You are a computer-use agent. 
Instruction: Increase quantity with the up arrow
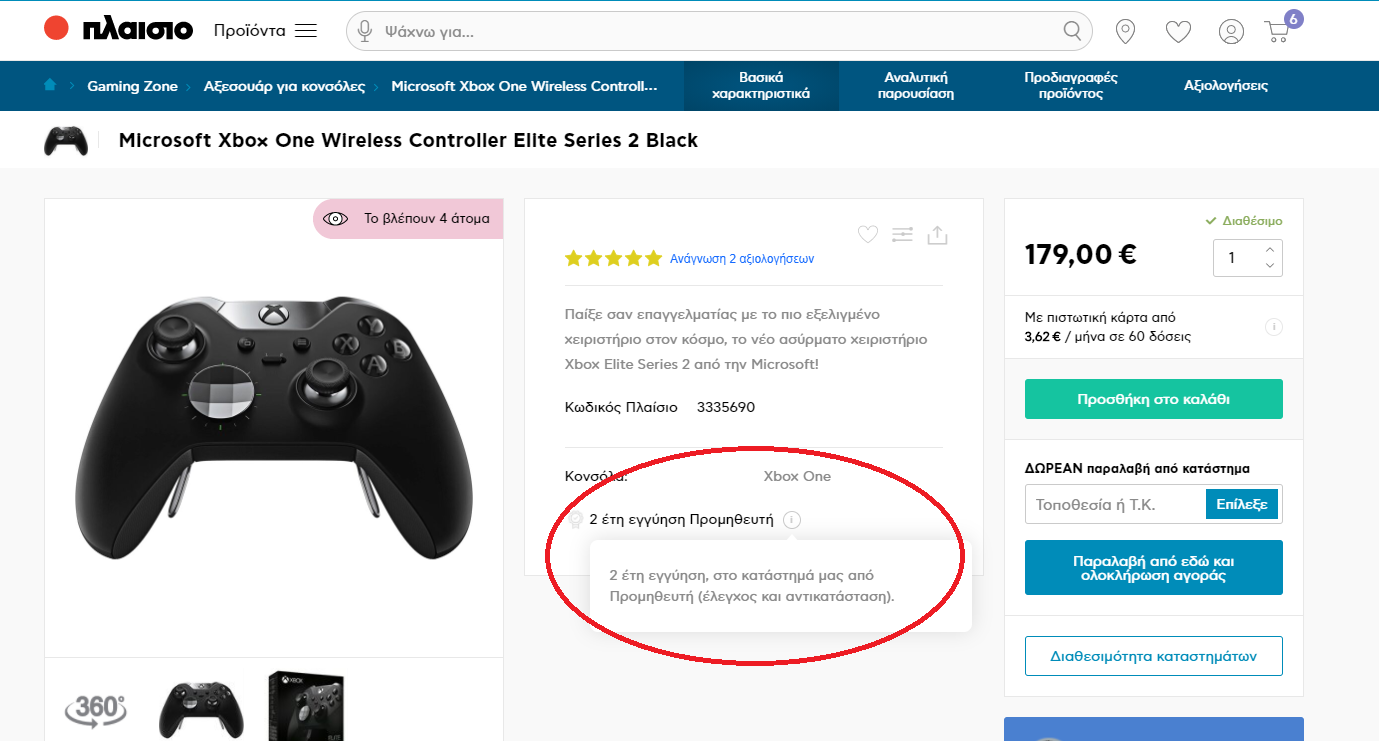coord(1269,250)
